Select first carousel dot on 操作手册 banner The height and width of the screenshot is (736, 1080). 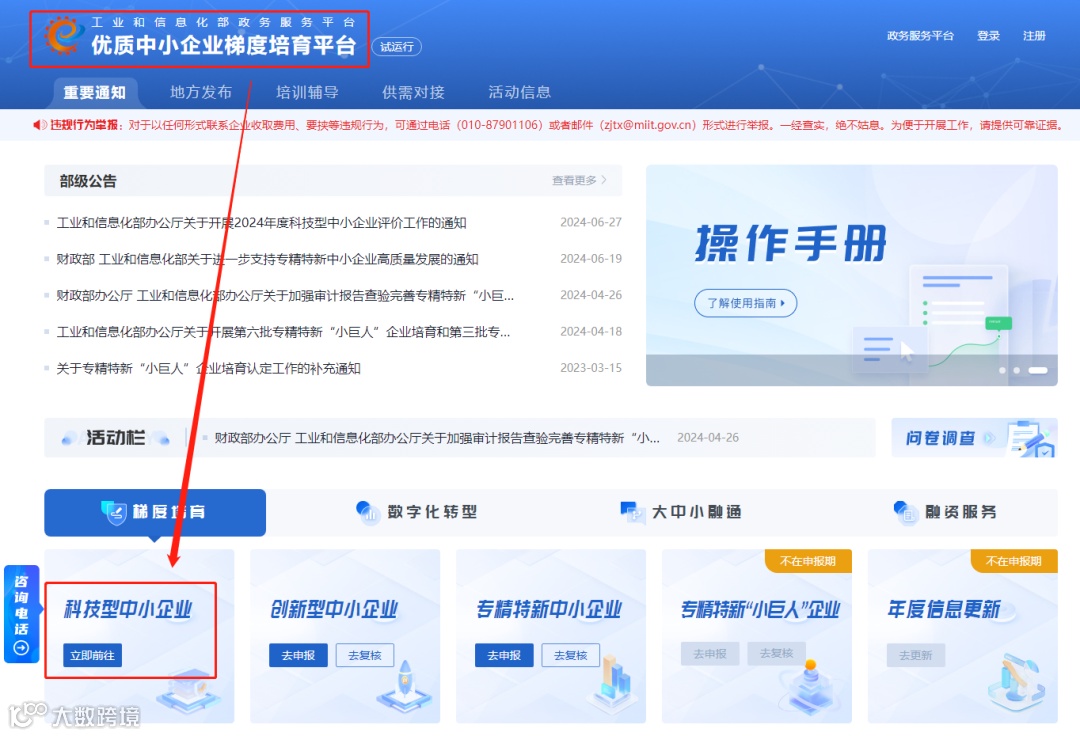click(x=1002, y=370)
